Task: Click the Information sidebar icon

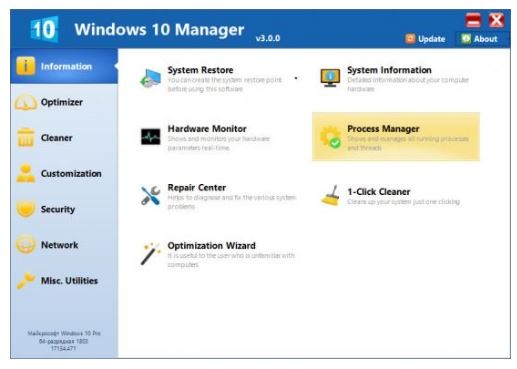Action: (x=25, y=66)
